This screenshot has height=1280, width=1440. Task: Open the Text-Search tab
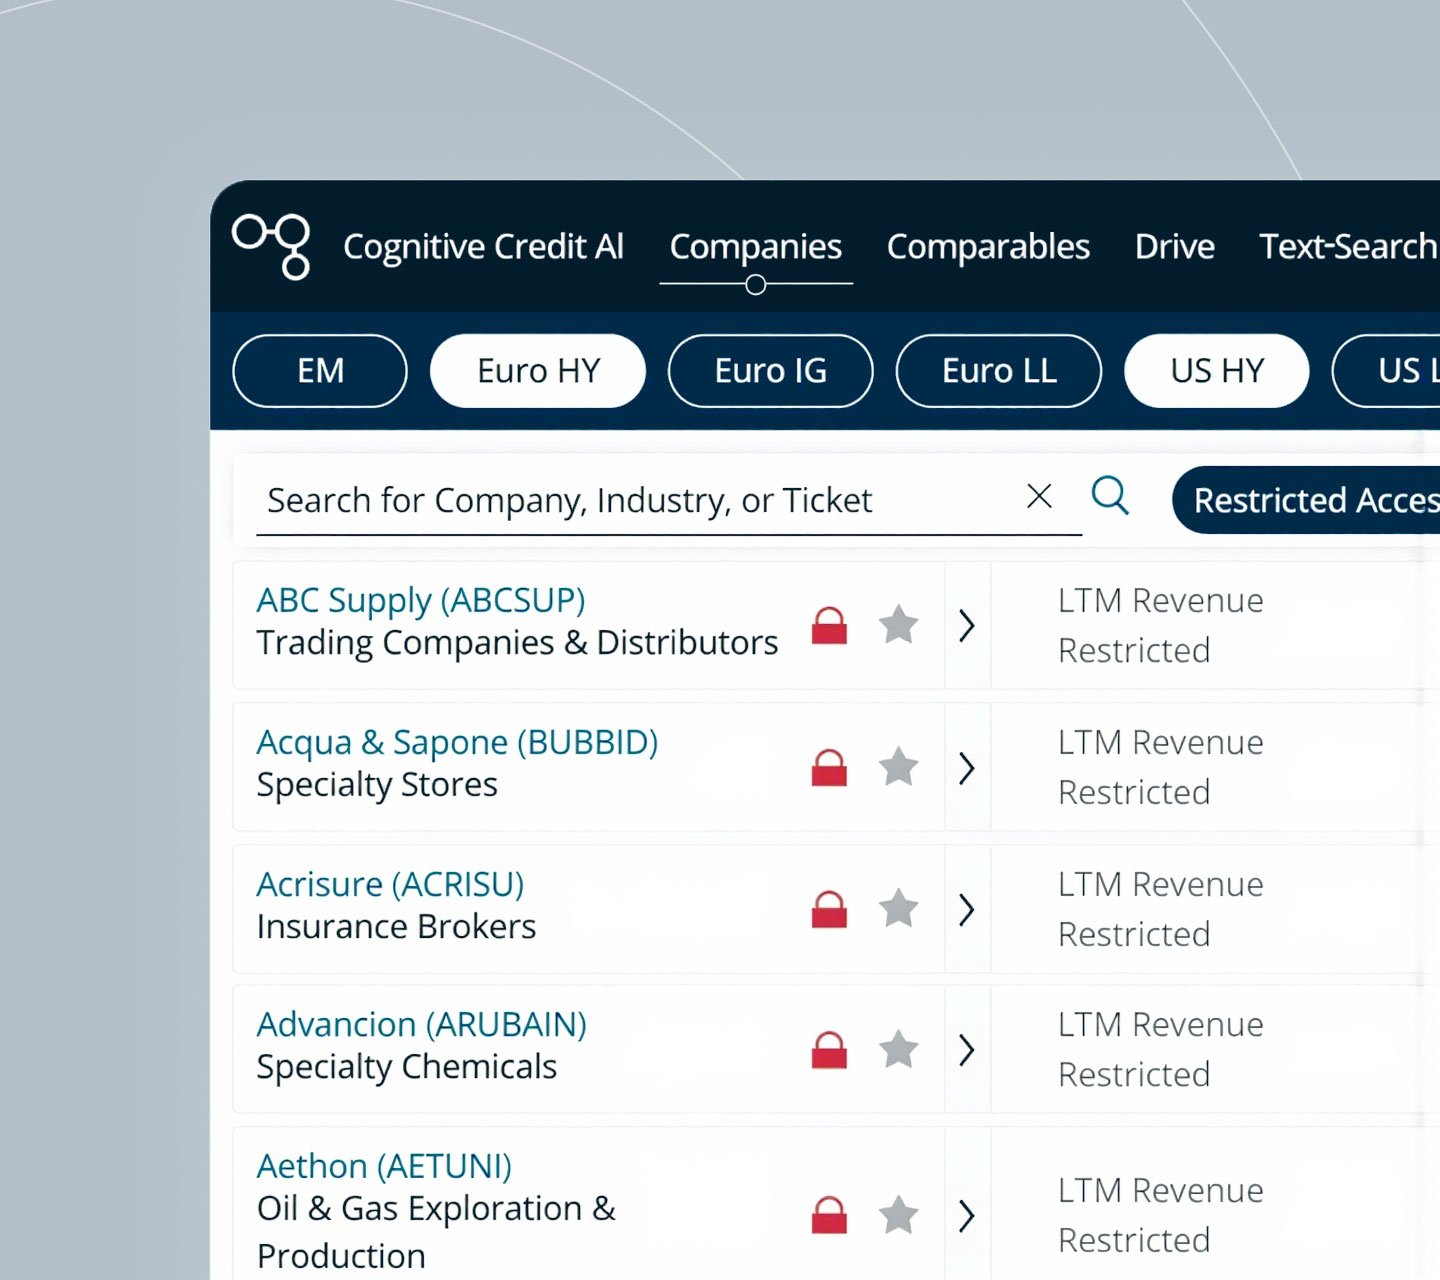[1349, 247]
